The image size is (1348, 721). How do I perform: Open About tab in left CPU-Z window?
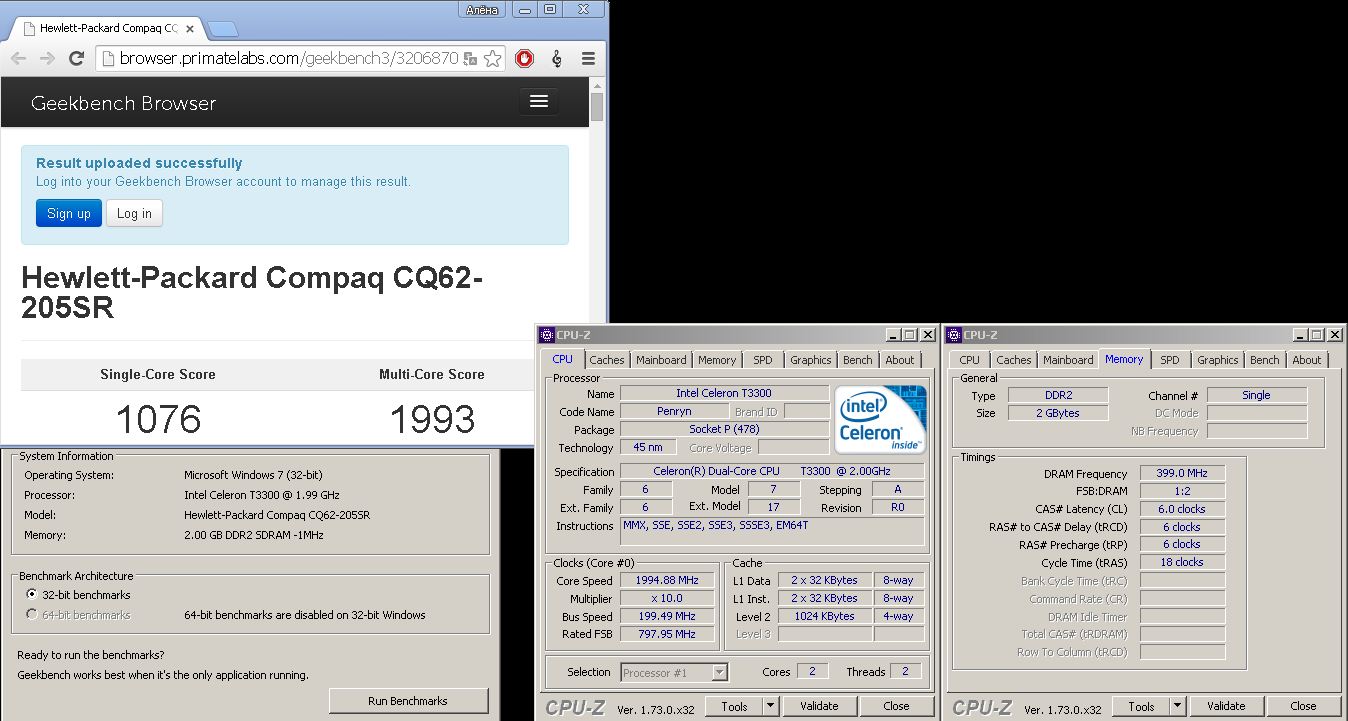pos(900,360)
